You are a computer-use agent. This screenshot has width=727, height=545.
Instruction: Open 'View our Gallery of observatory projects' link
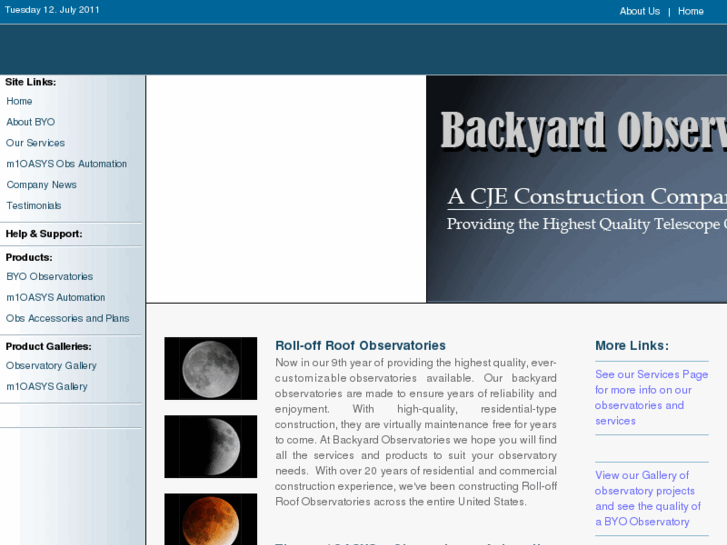tap(648, 499)
